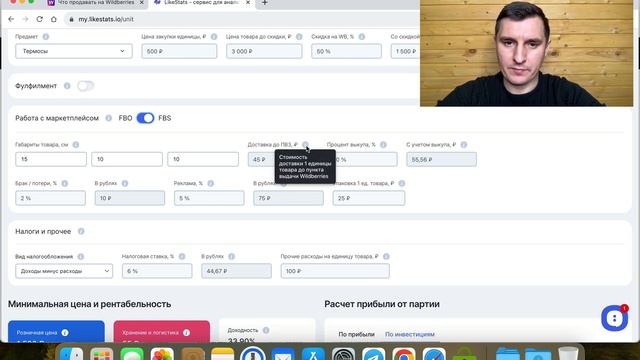
Task: Click info icon beside Скидка на WB
Action: (362, 37)
